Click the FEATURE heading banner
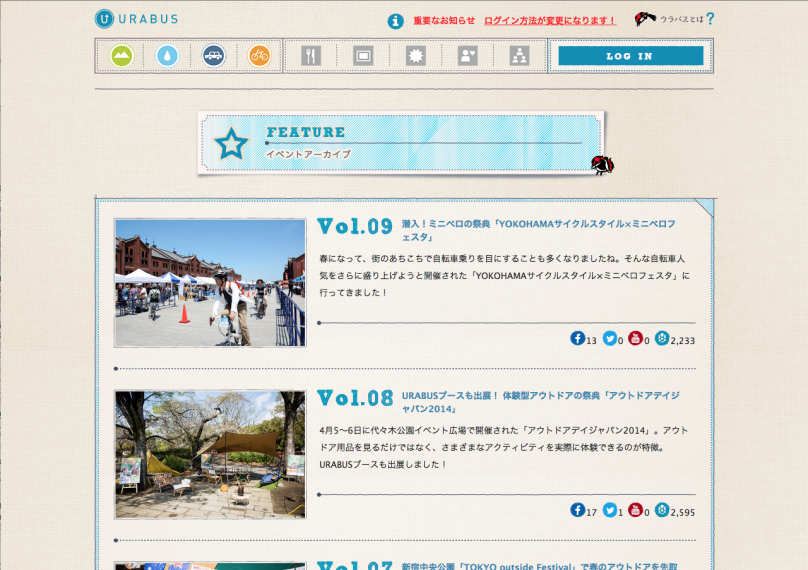 [400, 143]
